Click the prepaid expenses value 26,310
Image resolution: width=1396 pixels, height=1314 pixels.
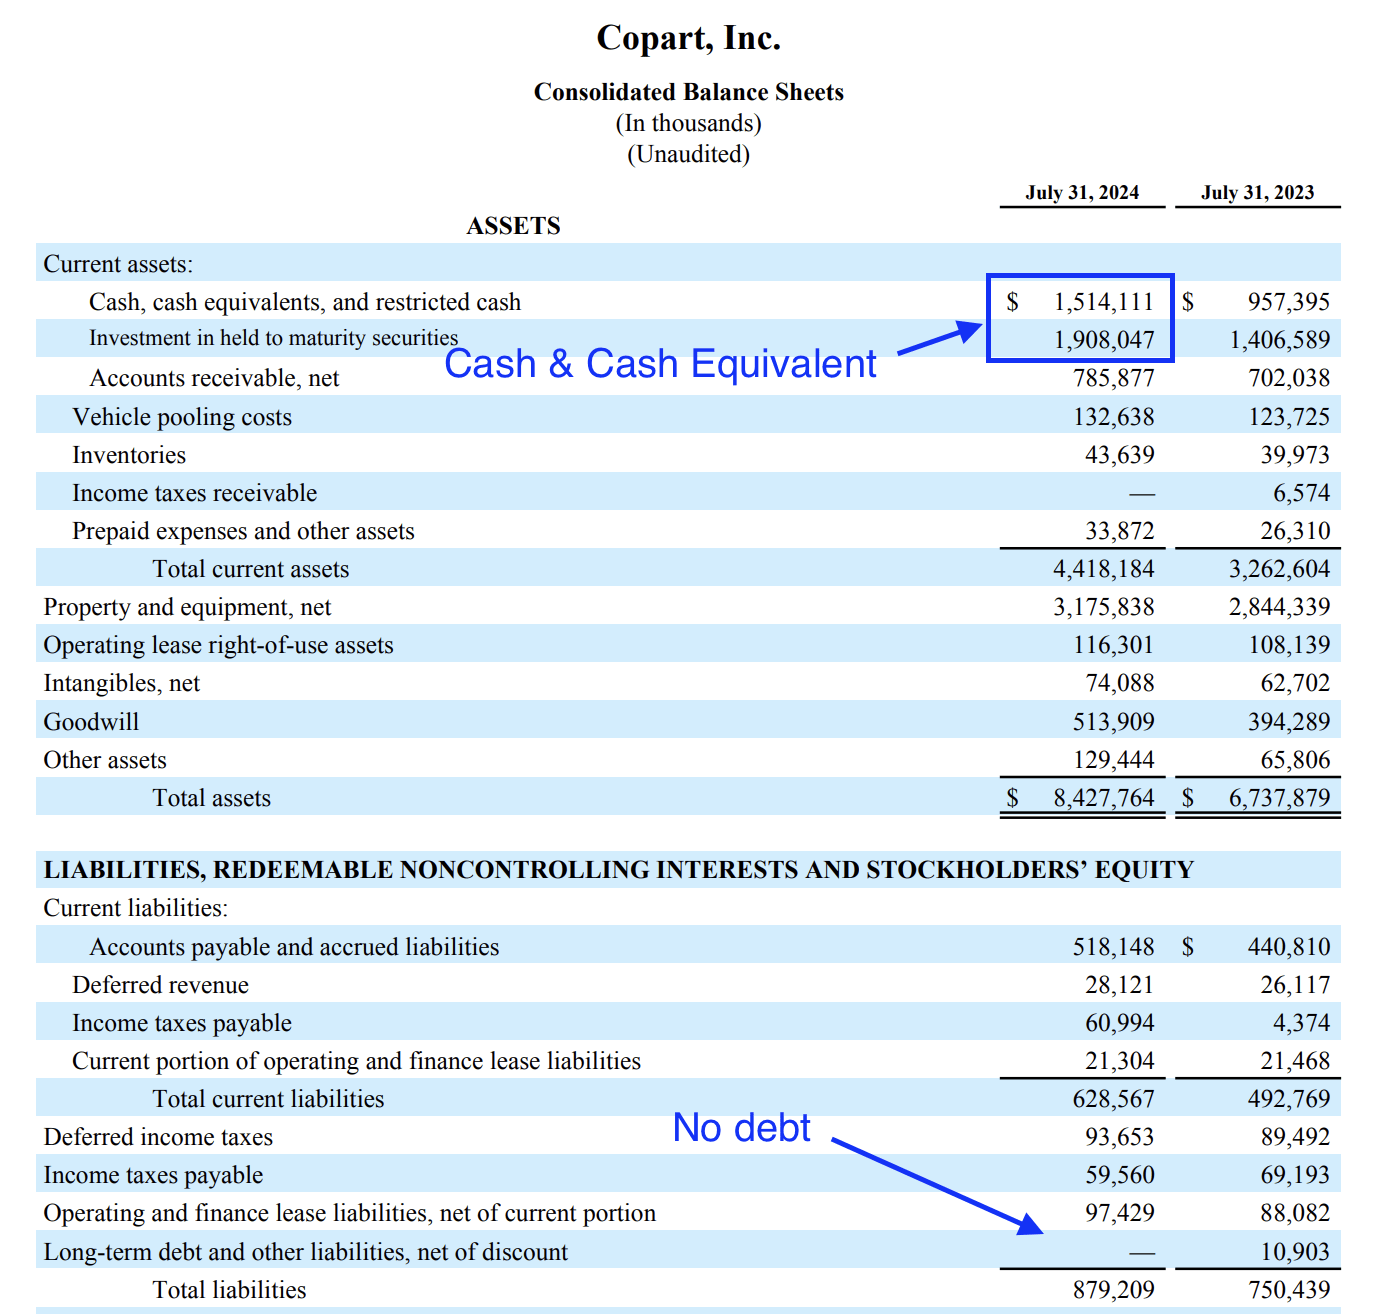(x=1295, y=531)
